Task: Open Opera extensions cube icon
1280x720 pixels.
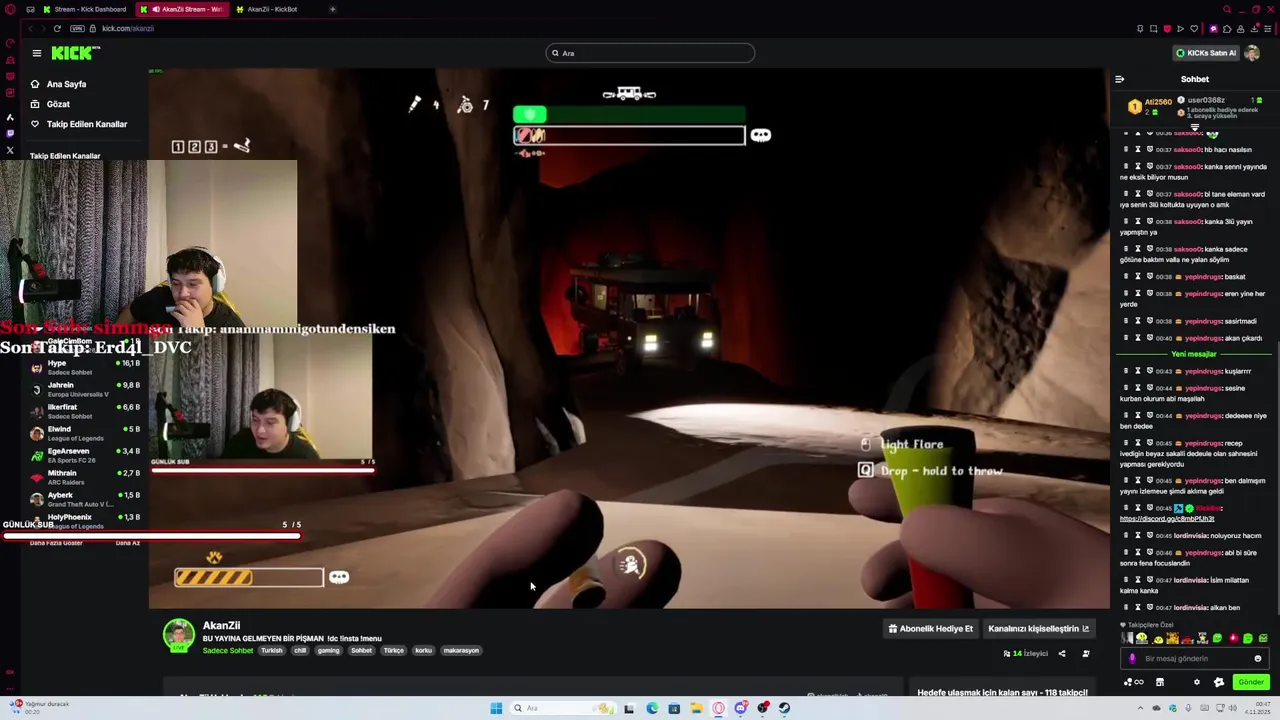Action: click(1227, 28)
